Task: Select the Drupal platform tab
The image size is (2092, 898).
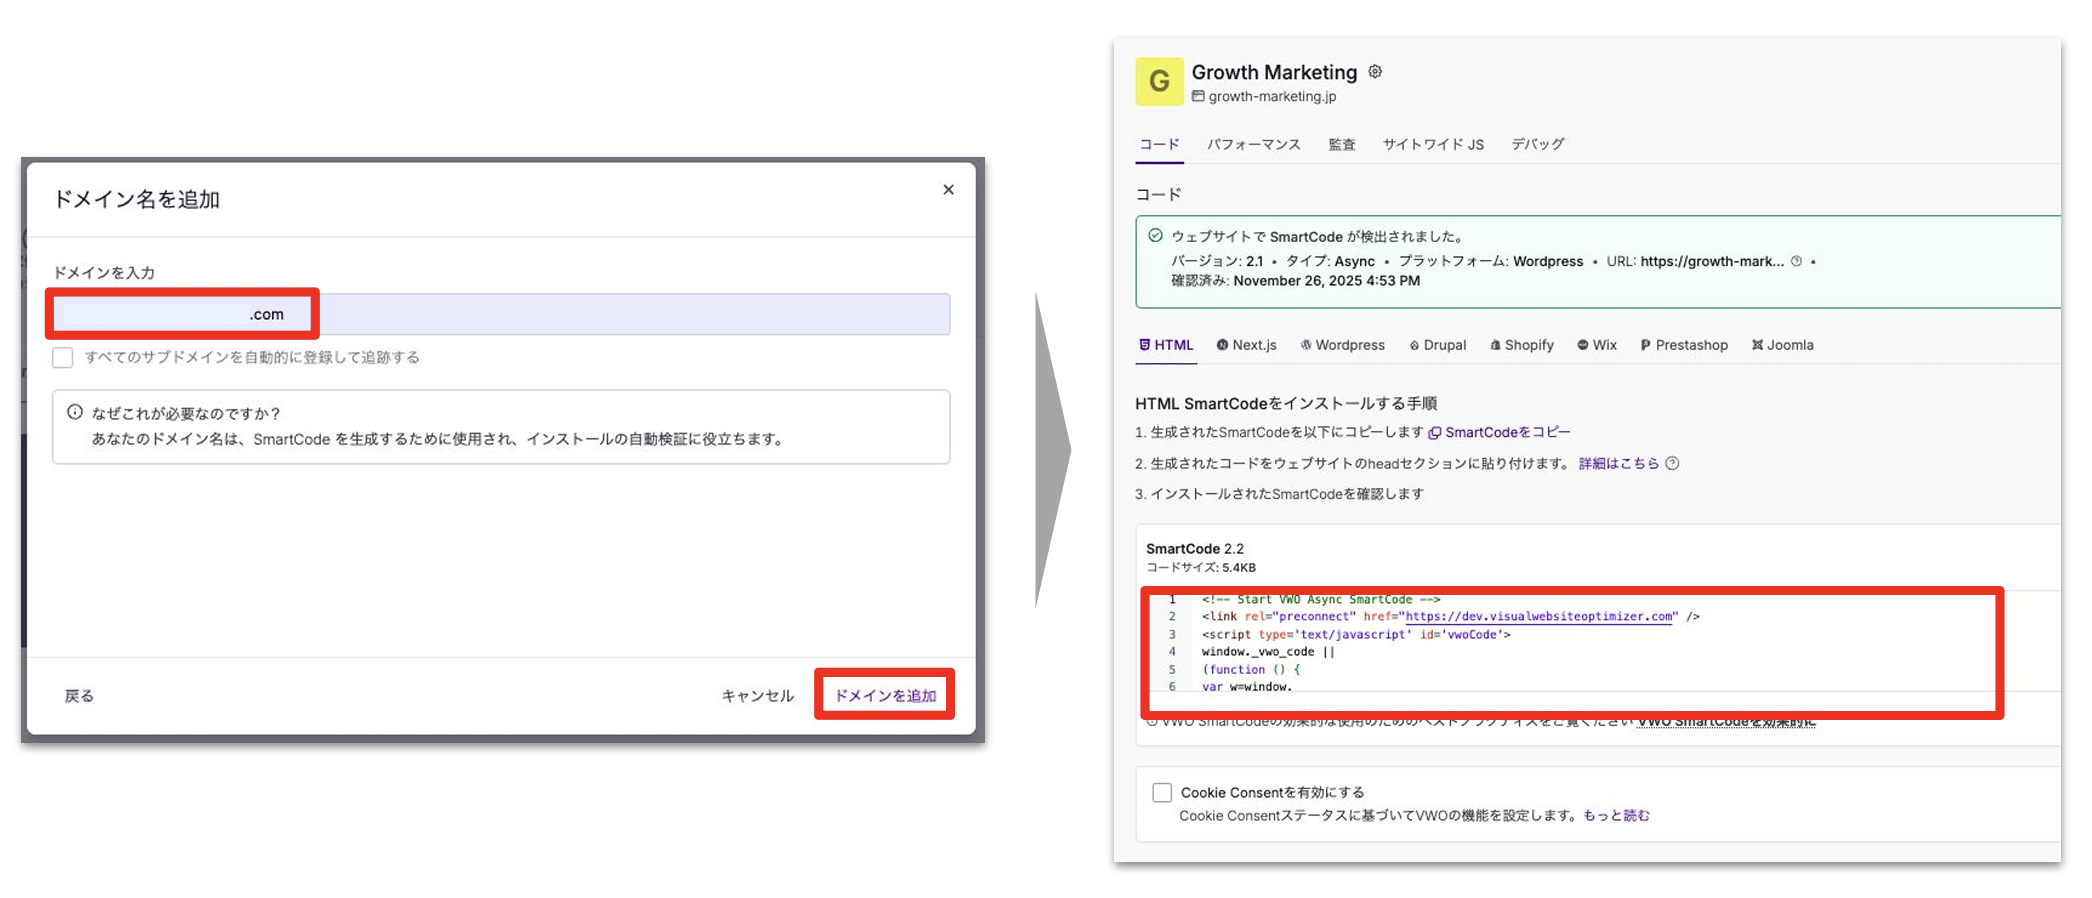Action: click(1438, 345)
